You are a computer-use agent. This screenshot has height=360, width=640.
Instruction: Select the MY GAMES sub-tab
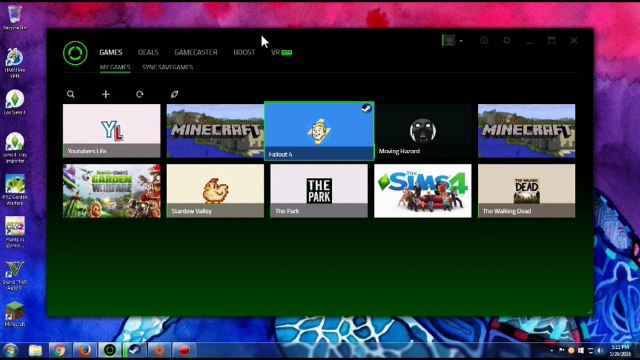[x=115, y=67]
